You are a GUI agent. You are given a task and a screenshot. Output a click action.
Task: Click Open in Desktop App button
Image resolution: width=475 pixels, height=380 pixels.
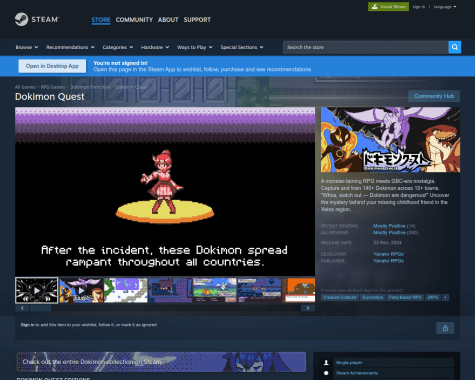click(x=52, y=66)
